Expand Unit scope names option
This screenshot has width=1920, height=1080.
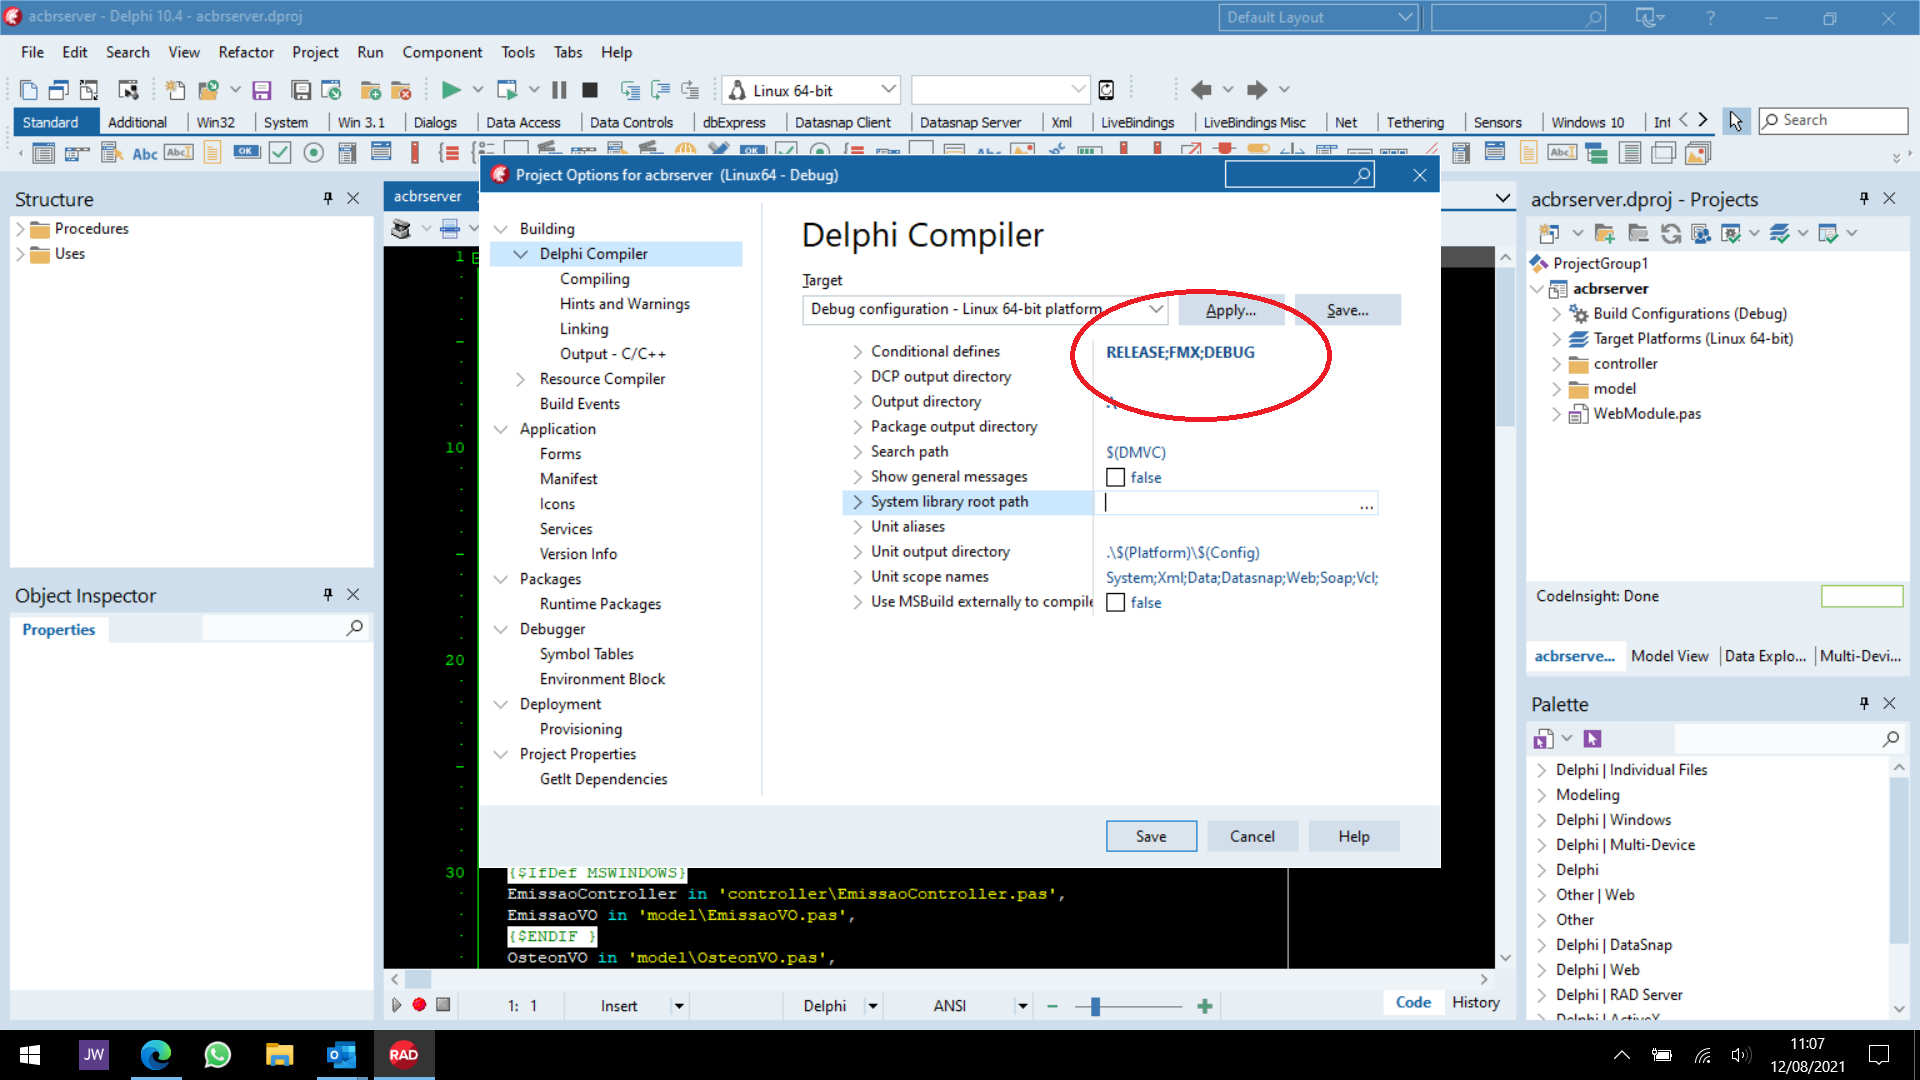[x=858, y=577]
